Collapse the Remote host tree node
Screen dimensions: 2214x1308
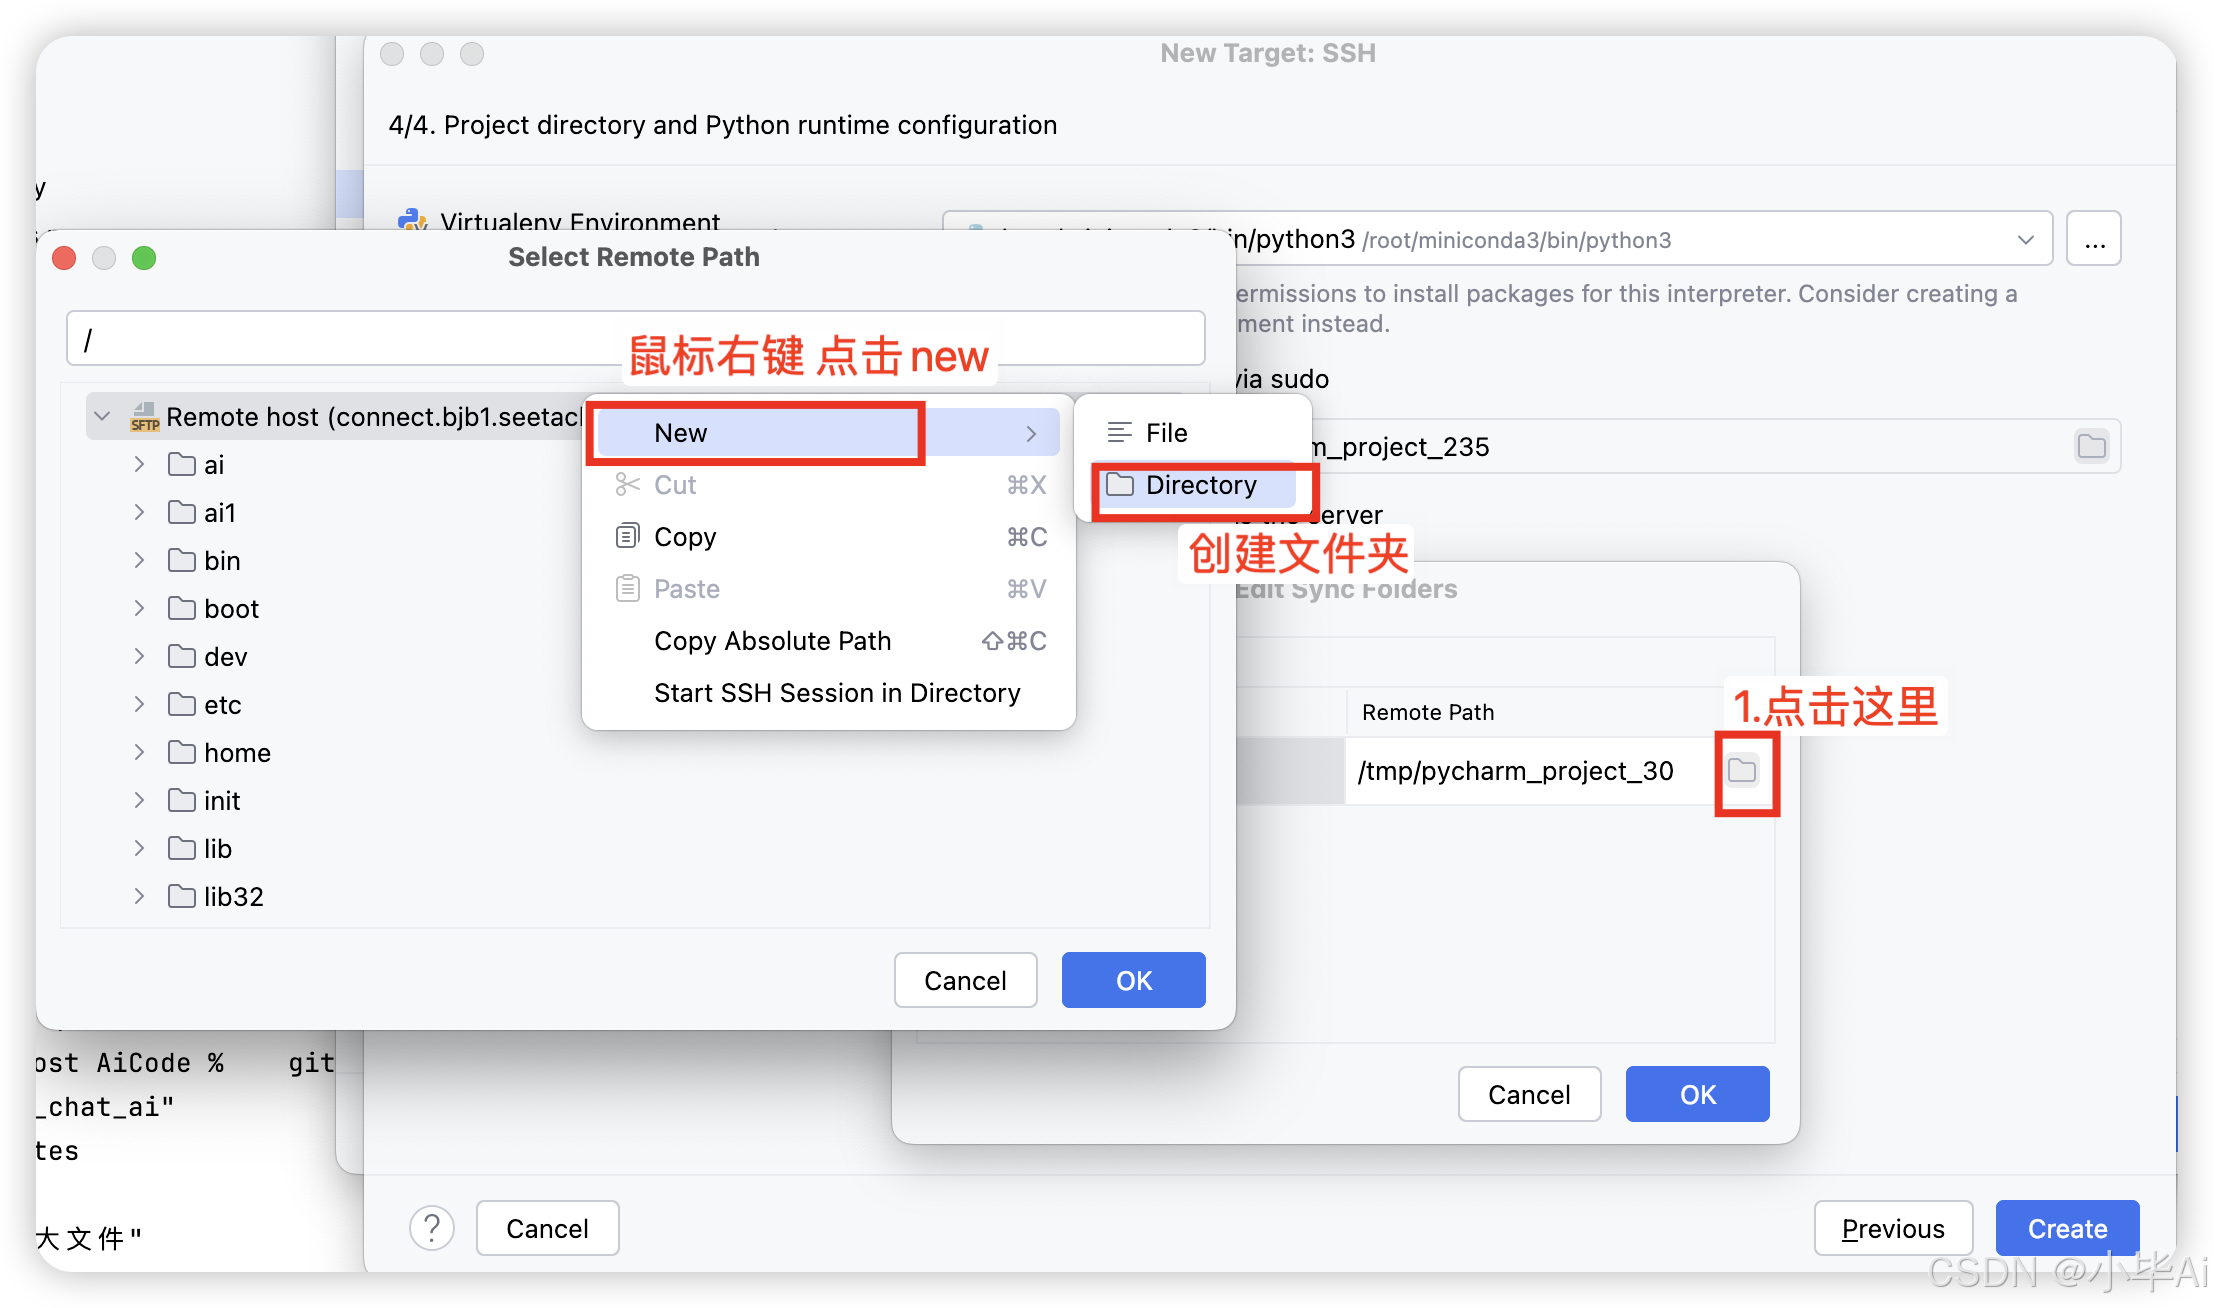(x=102, y=417)
